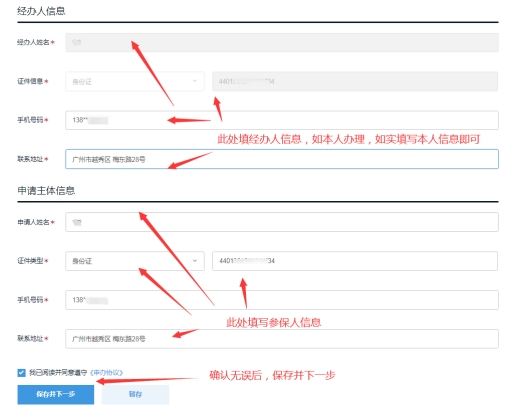Click the 申请人姓名 input field

(x=282, y=222)
